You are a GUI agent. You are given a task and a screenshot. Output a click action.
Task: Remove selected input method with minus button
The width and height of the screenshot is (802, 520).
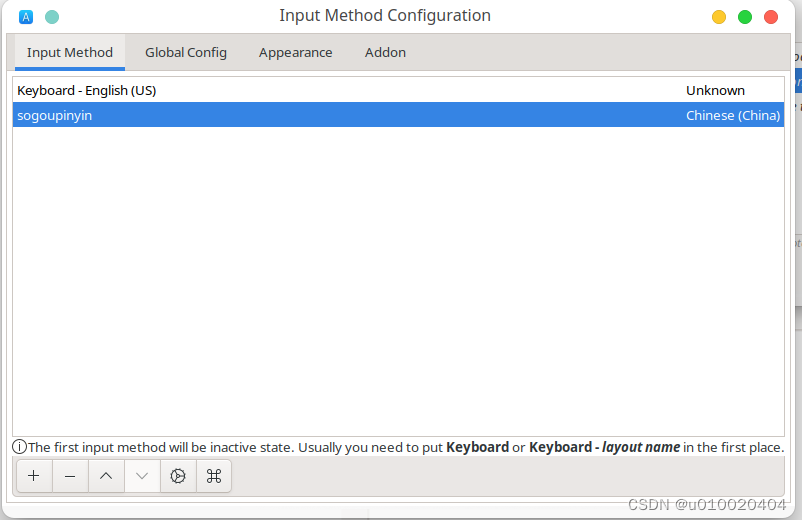tap(70, 476)
